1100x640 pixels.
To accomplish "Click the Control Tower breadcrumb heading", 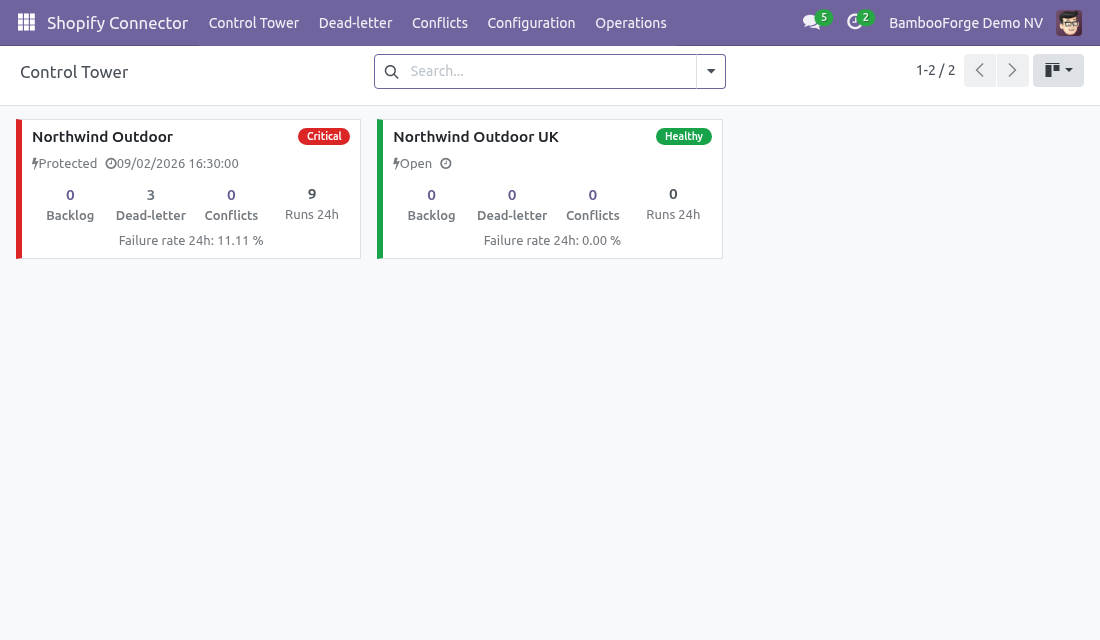I will (74, 72).
